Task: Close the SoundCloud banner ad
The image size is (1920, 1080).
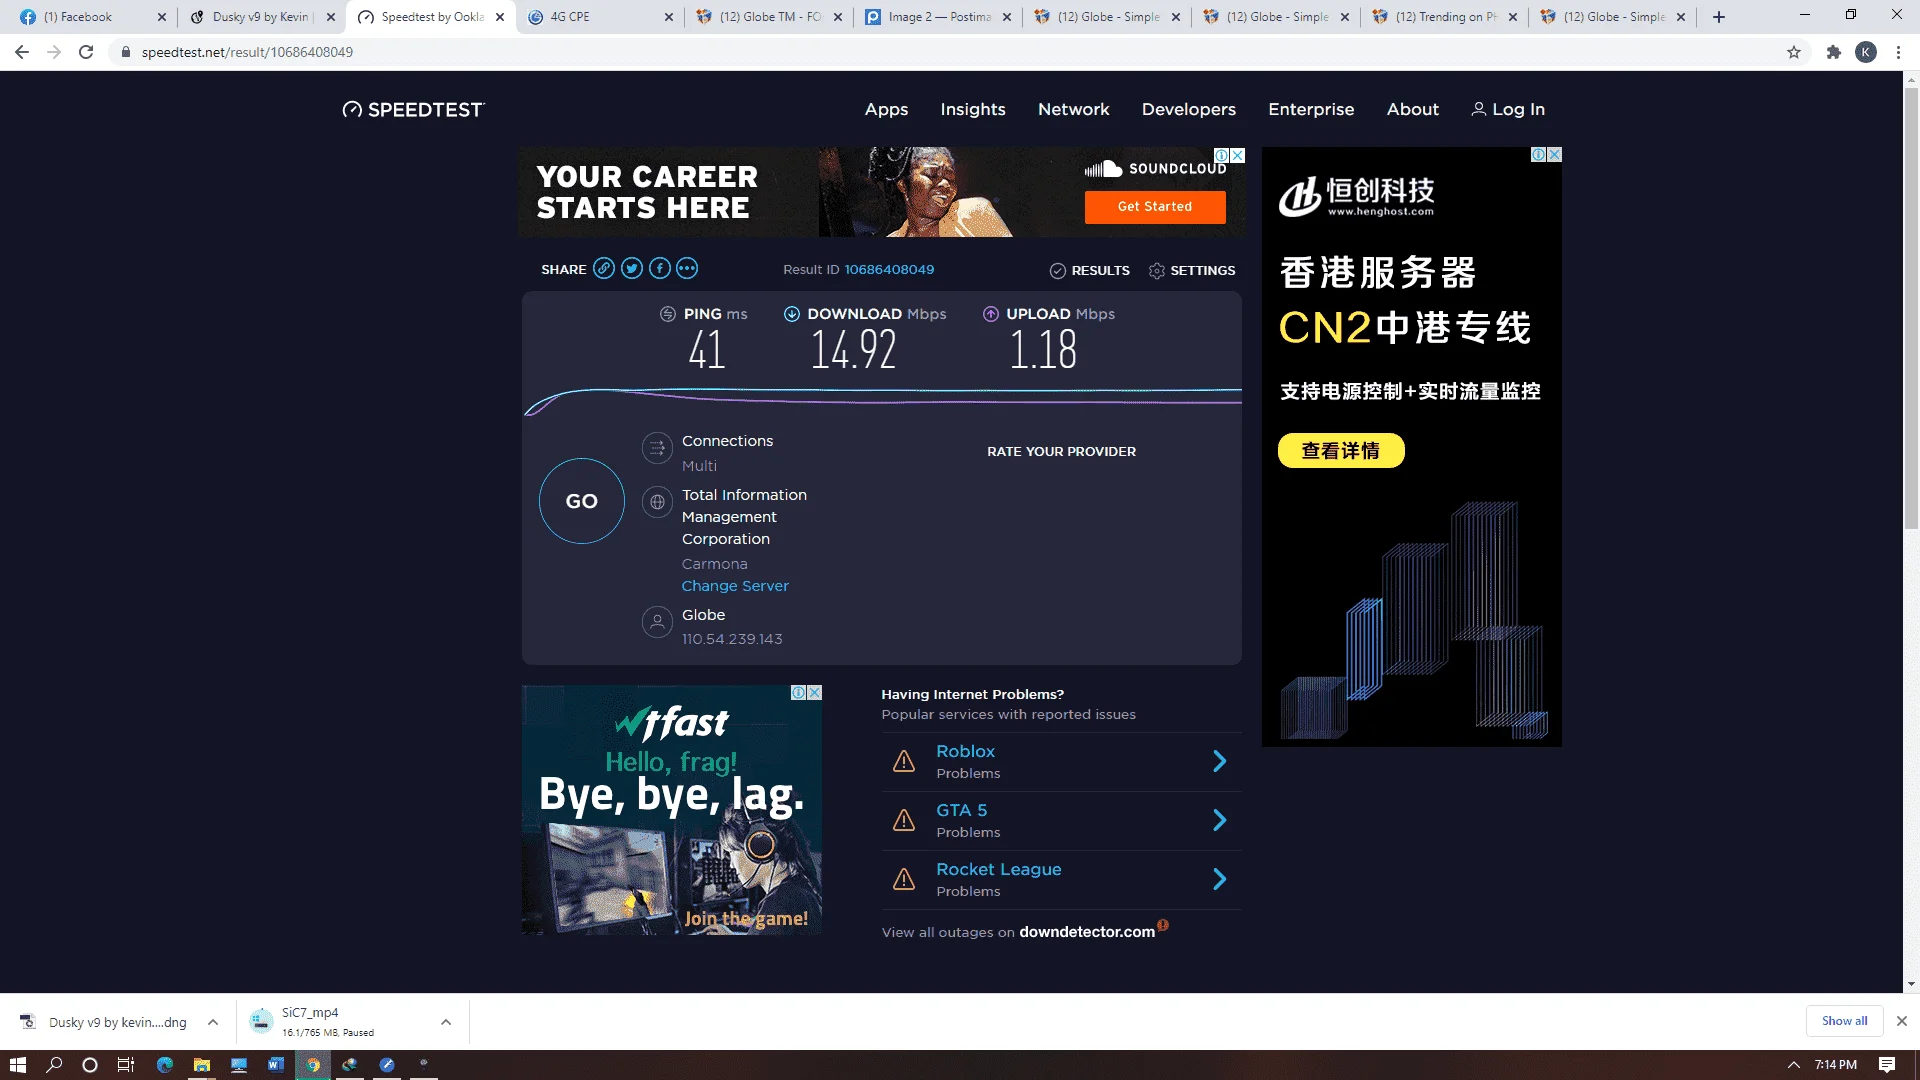Action: 1238,156
